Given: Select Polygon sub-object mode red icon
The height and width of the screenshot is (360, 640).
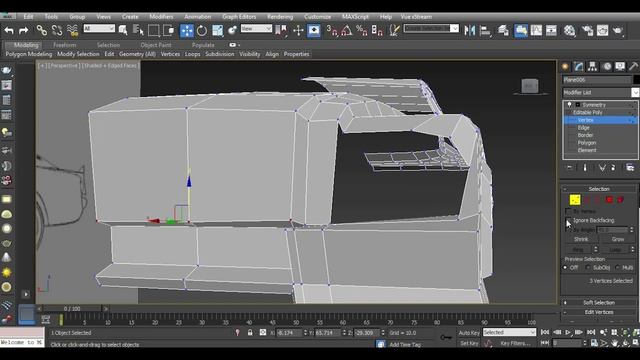Looking at the screenshot, I should (609, 200).
